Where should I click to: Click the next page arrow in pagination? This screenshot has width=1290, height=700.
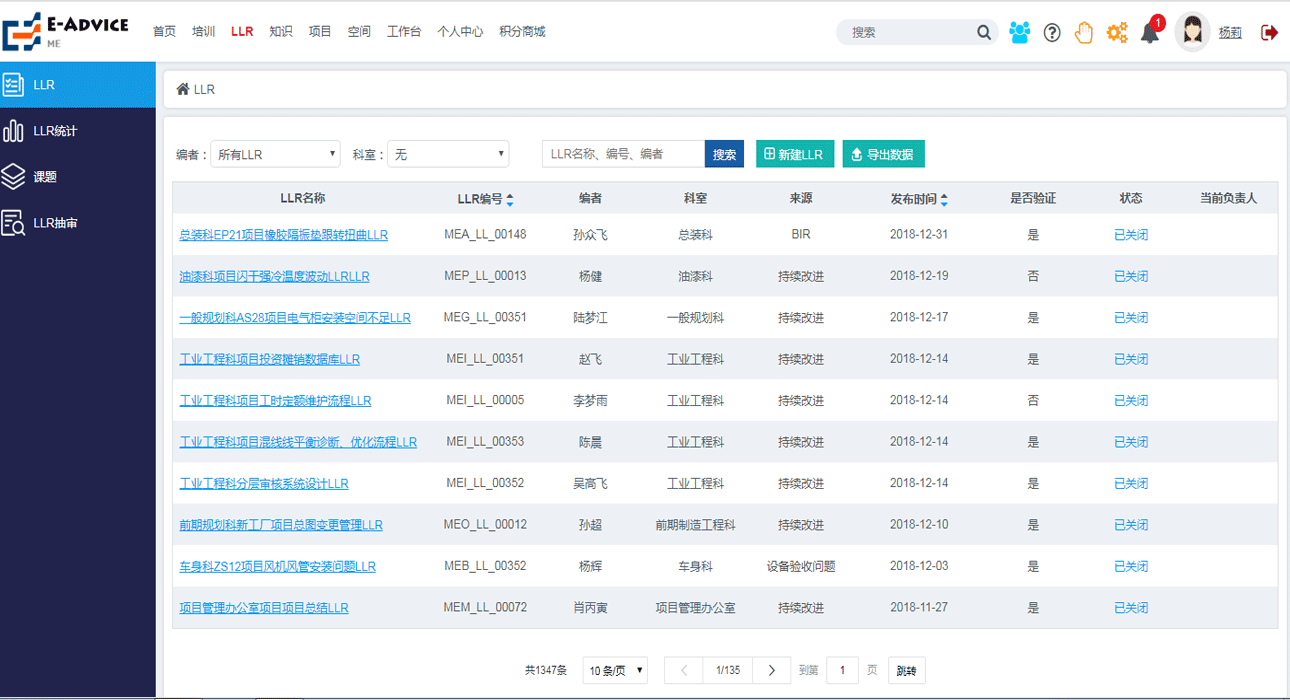pos(770,670)
